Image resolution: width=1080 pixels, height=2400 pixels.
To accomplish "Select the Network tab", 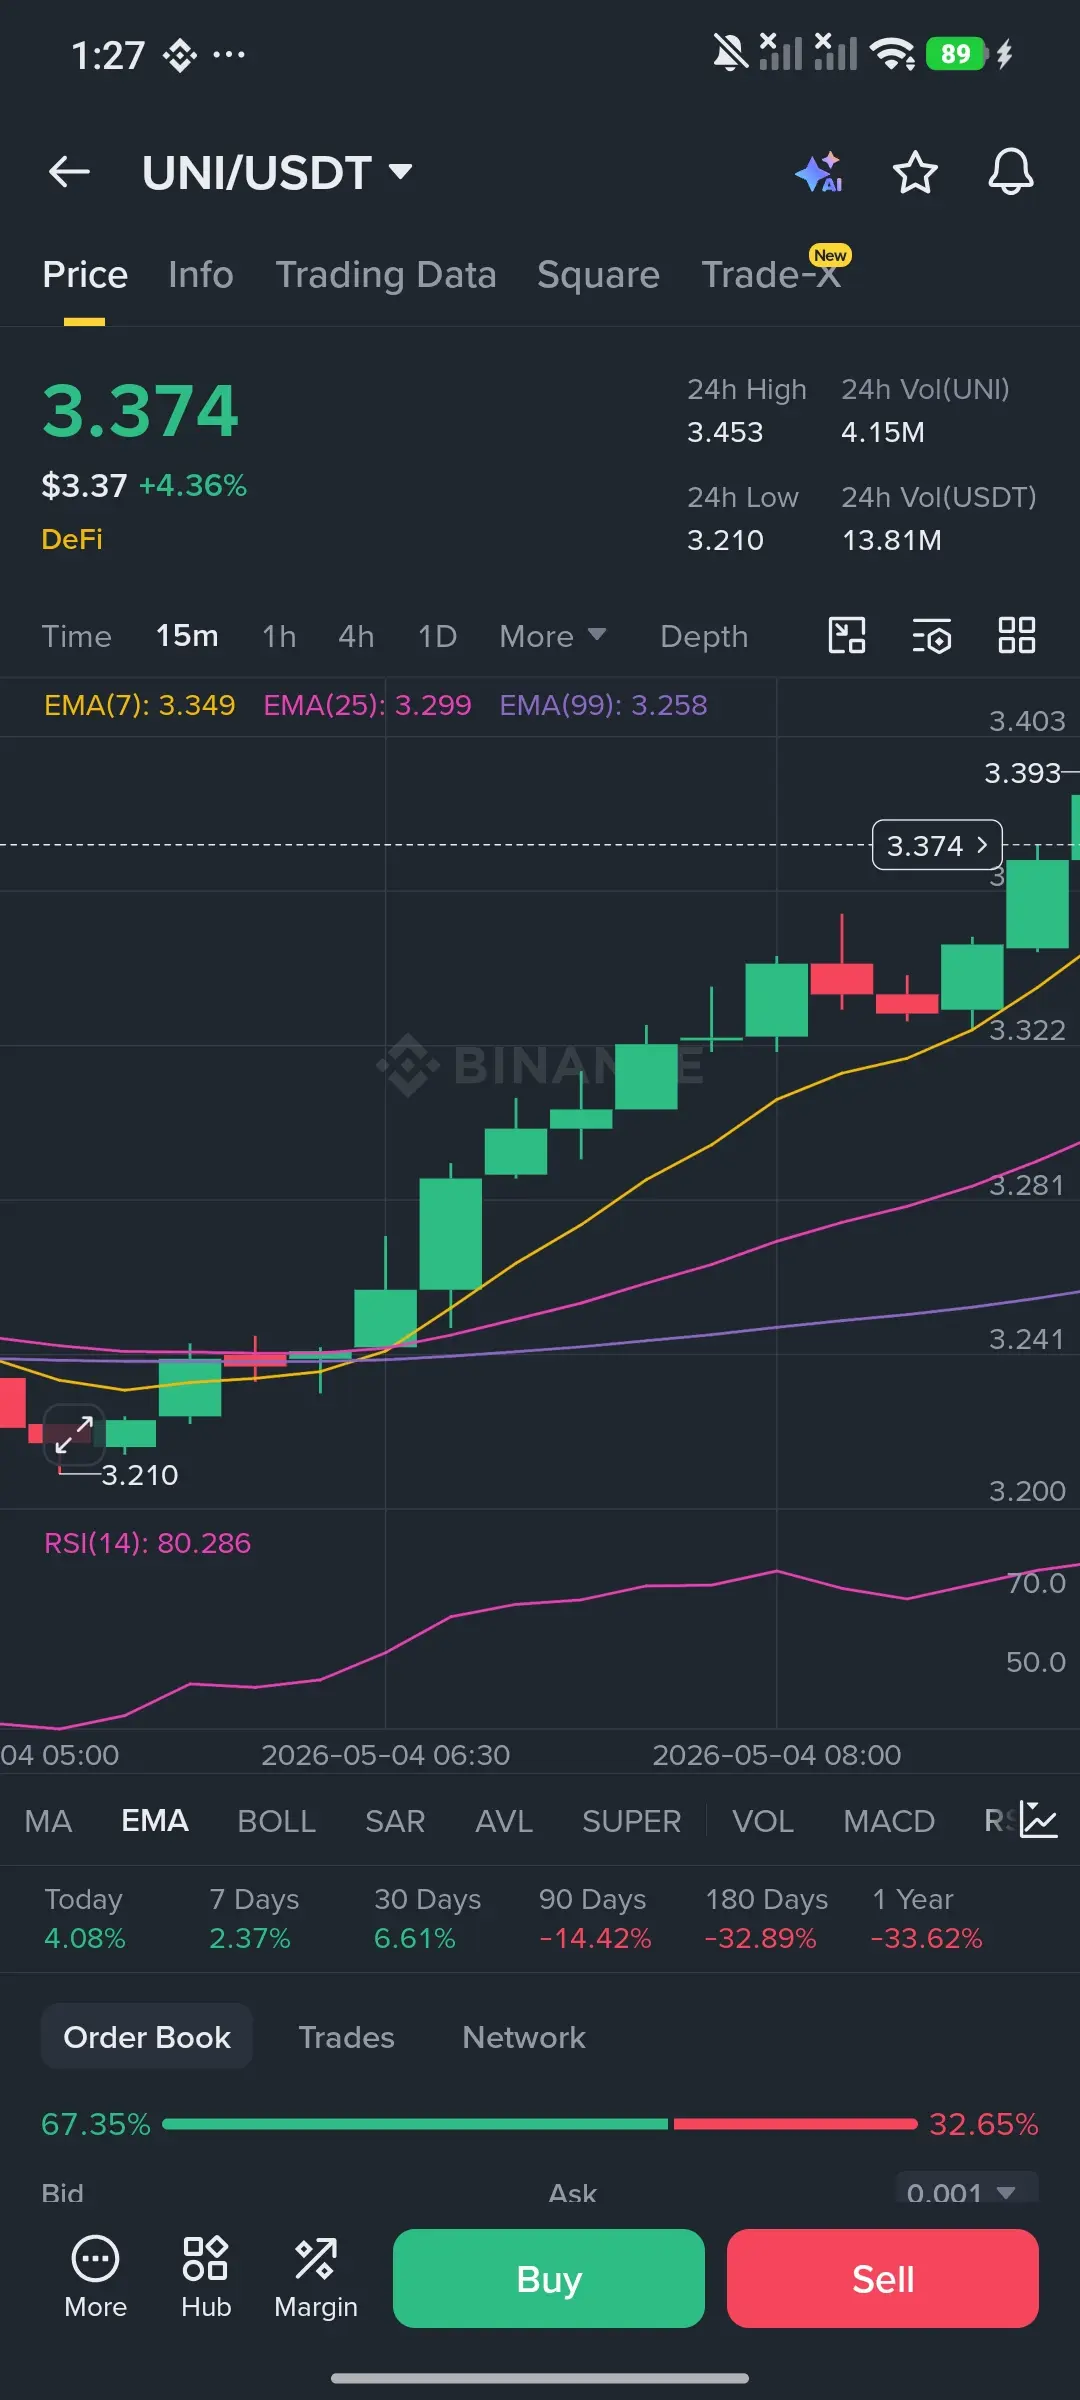I will pos(524,2037).
